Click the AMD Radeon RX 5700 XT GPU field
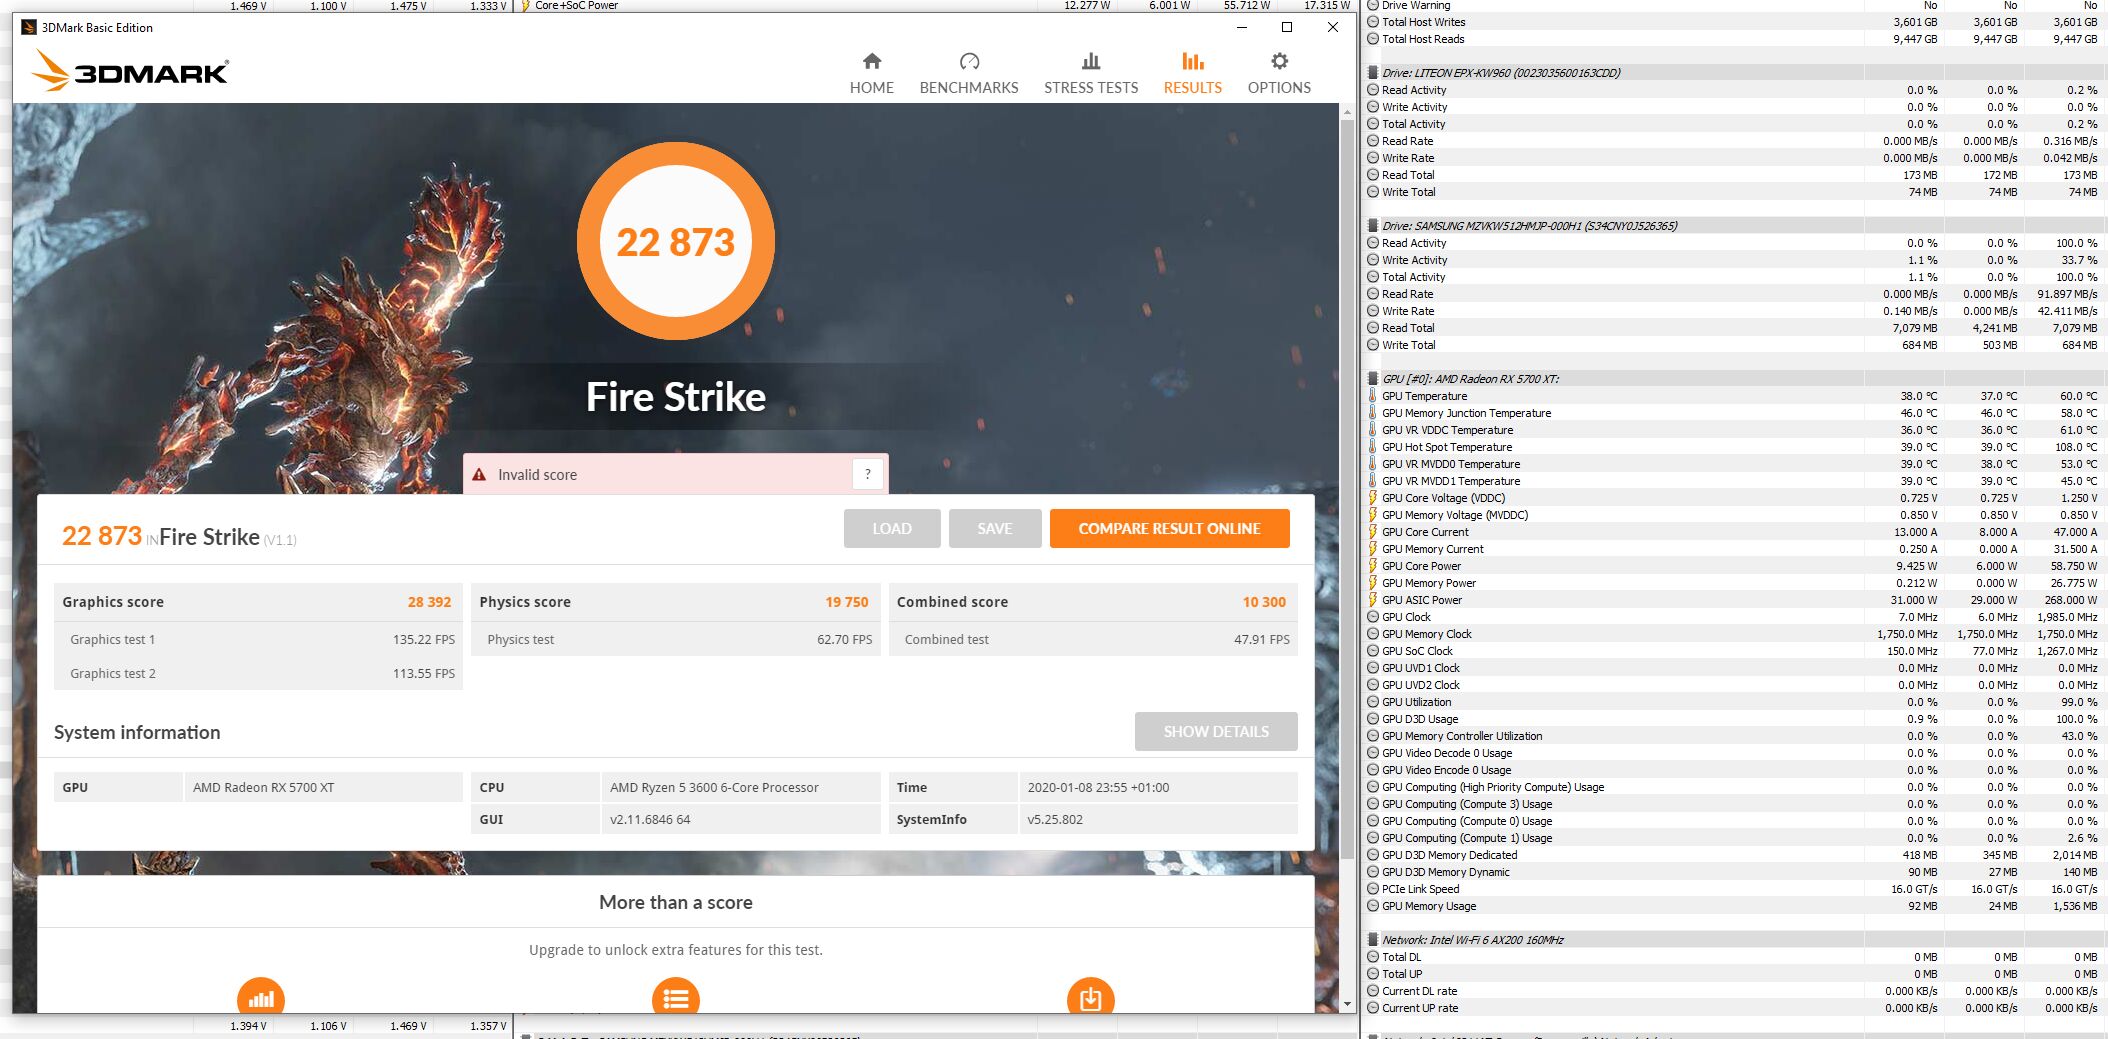2108x1039 pixels. 322,787
